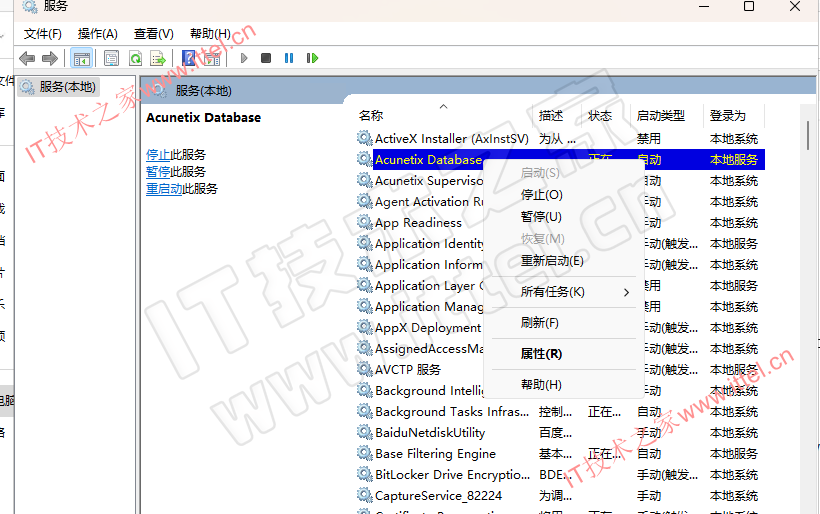
Task: Select the Agent Activation service
Action: click(x=429, y=202)
